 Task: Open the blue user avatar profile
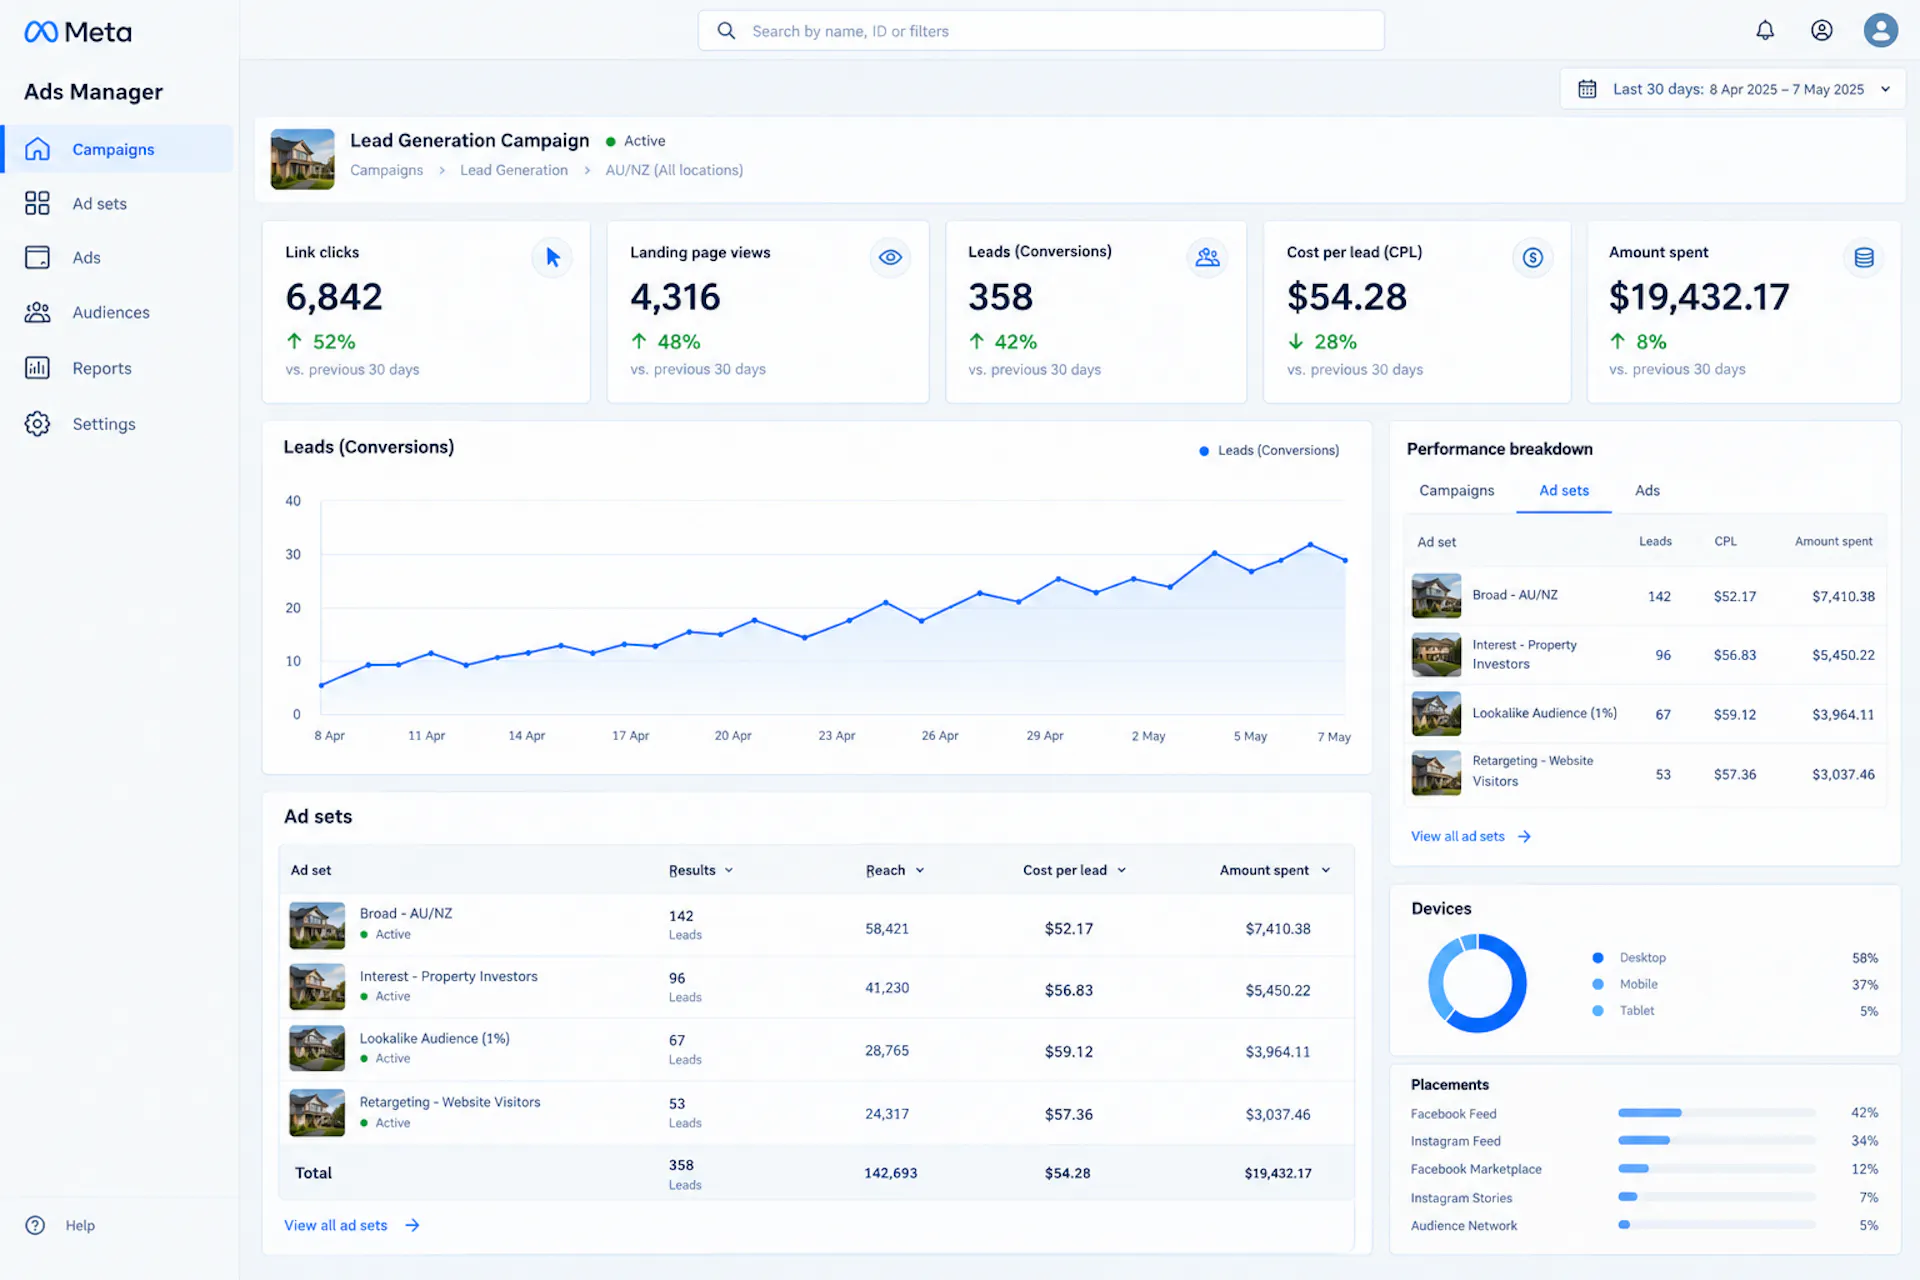[x=1880, y=30]
